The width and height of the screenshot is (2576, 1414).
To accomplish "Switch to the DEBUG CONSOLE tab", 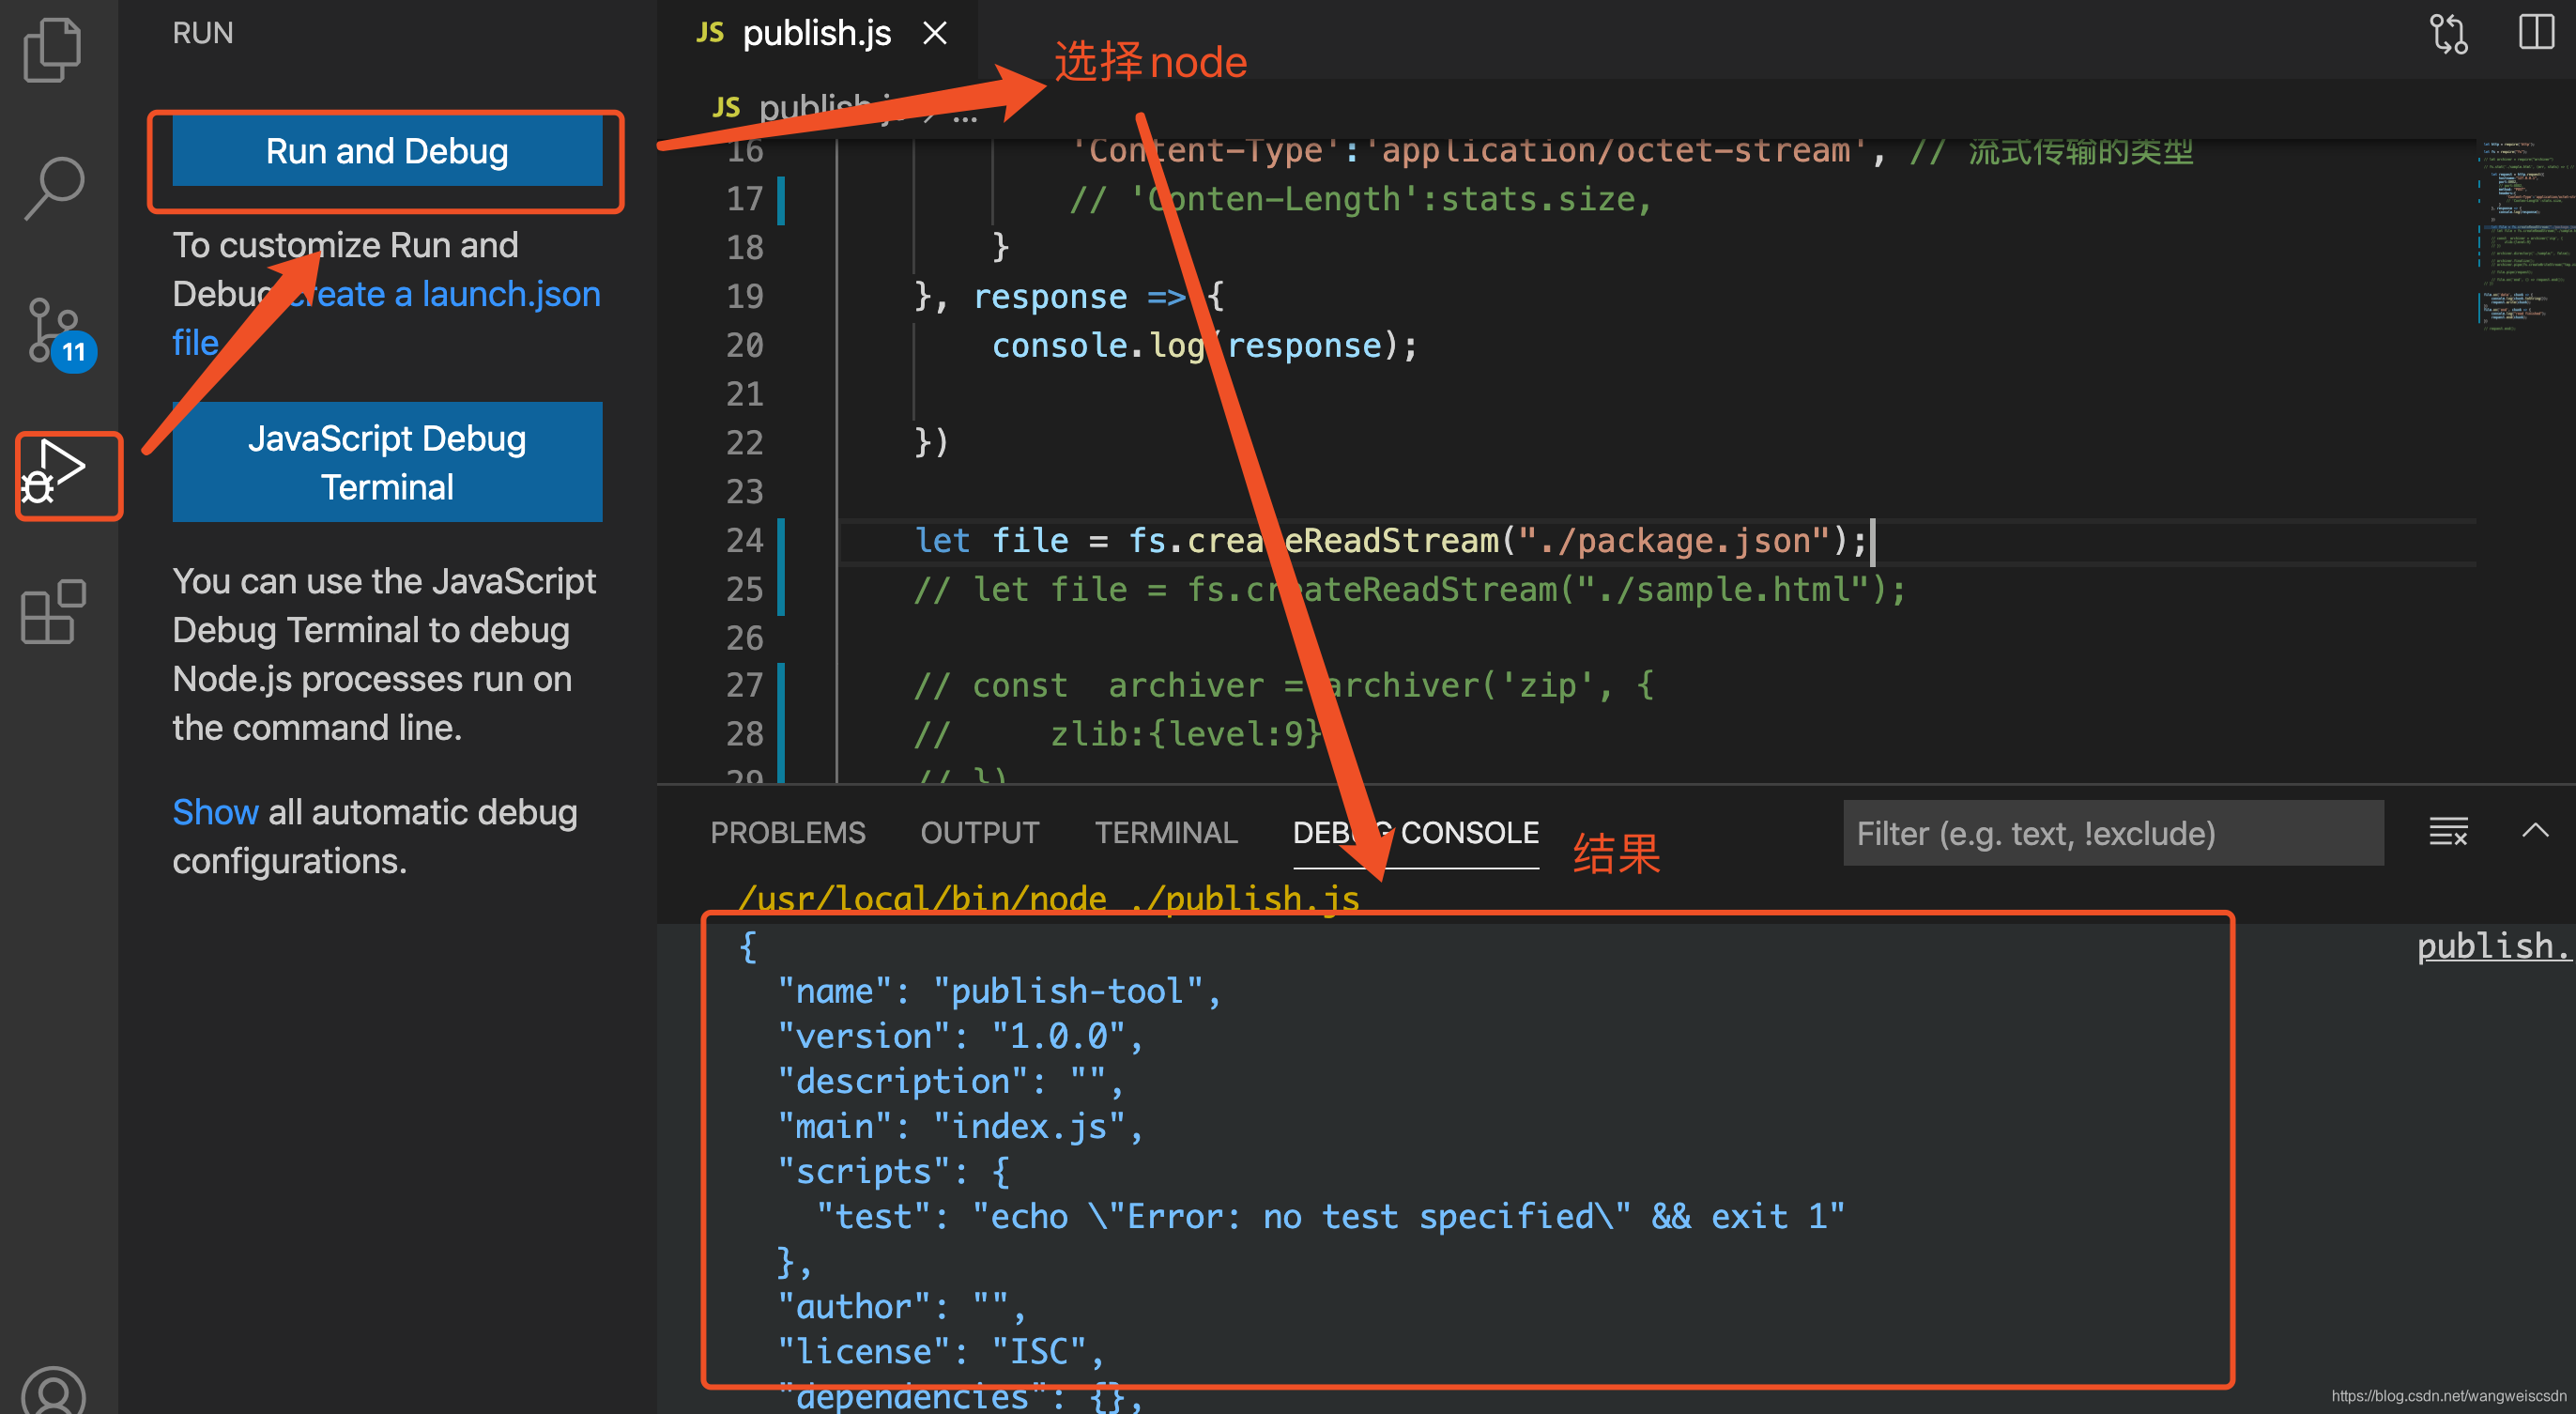I will coord(1415,833).
